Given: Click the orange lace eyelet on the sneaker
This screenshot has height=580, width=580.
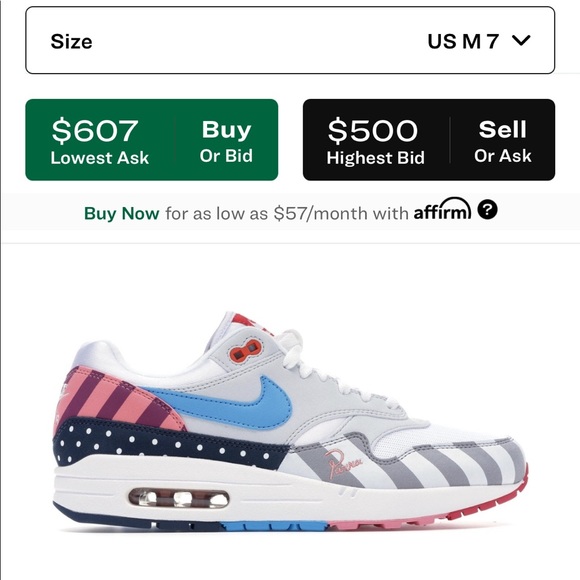Looking at the screenshot, I should pos(246,350).
